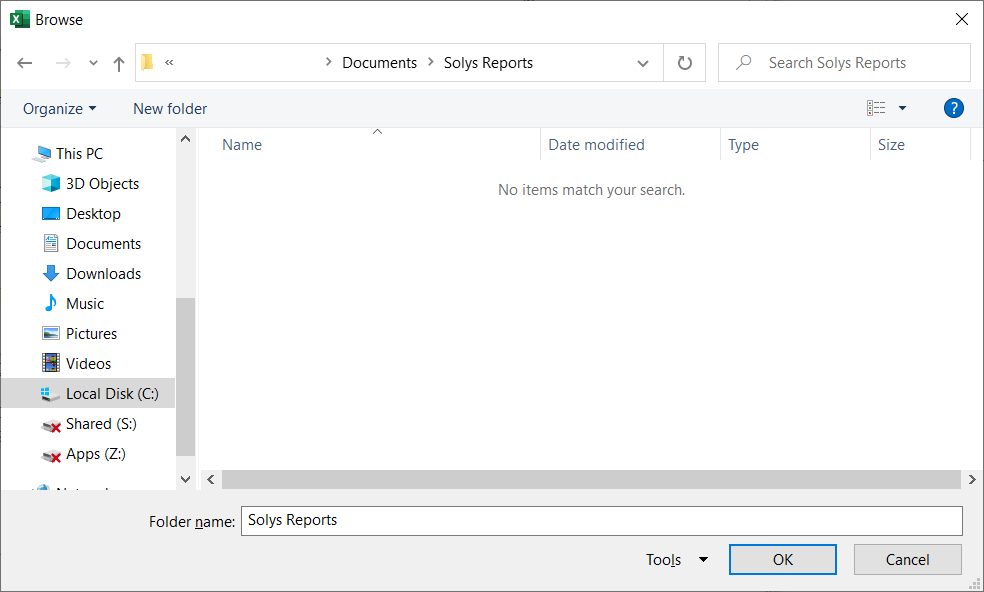Viewport: 984px width, 592px height.
Task: Click the horizontal scroll right arrow
Action: tap(971, 480)
